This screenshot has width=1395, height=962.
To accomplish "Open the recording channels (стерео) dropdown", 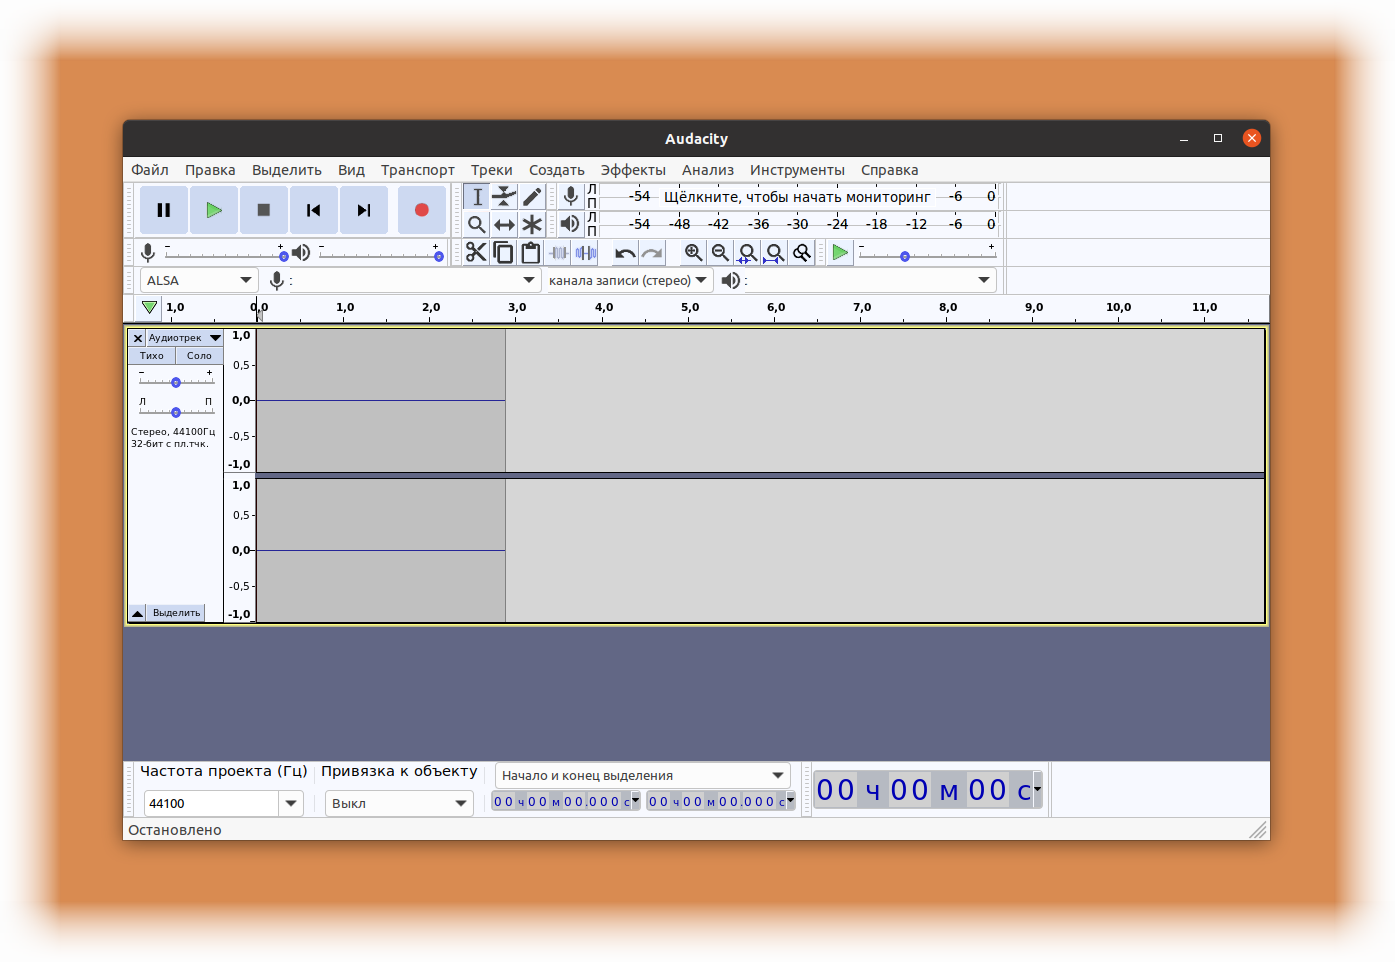I will pyautogui.click(x=628, y=280).
